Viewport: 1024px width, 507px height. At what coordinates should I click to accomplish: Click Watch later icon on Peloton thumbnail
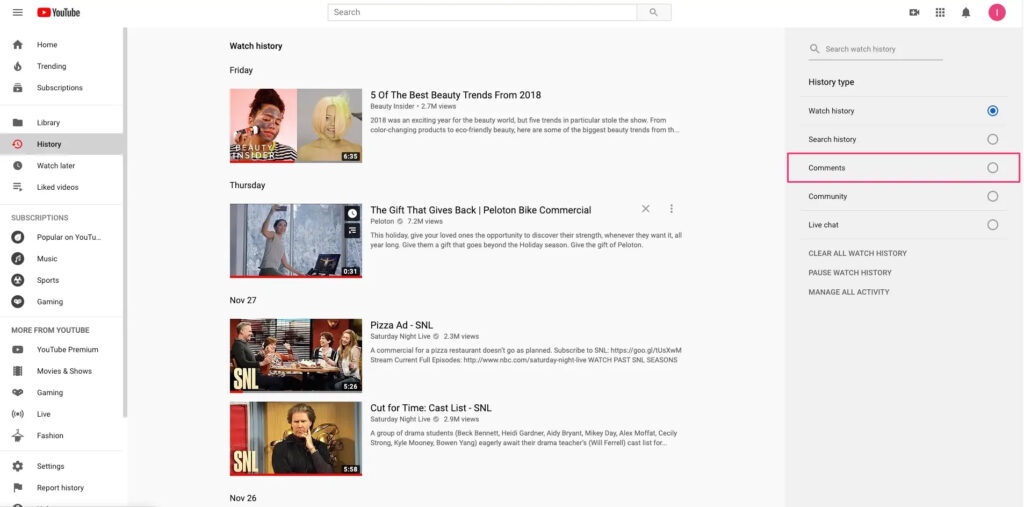(352, 214)
